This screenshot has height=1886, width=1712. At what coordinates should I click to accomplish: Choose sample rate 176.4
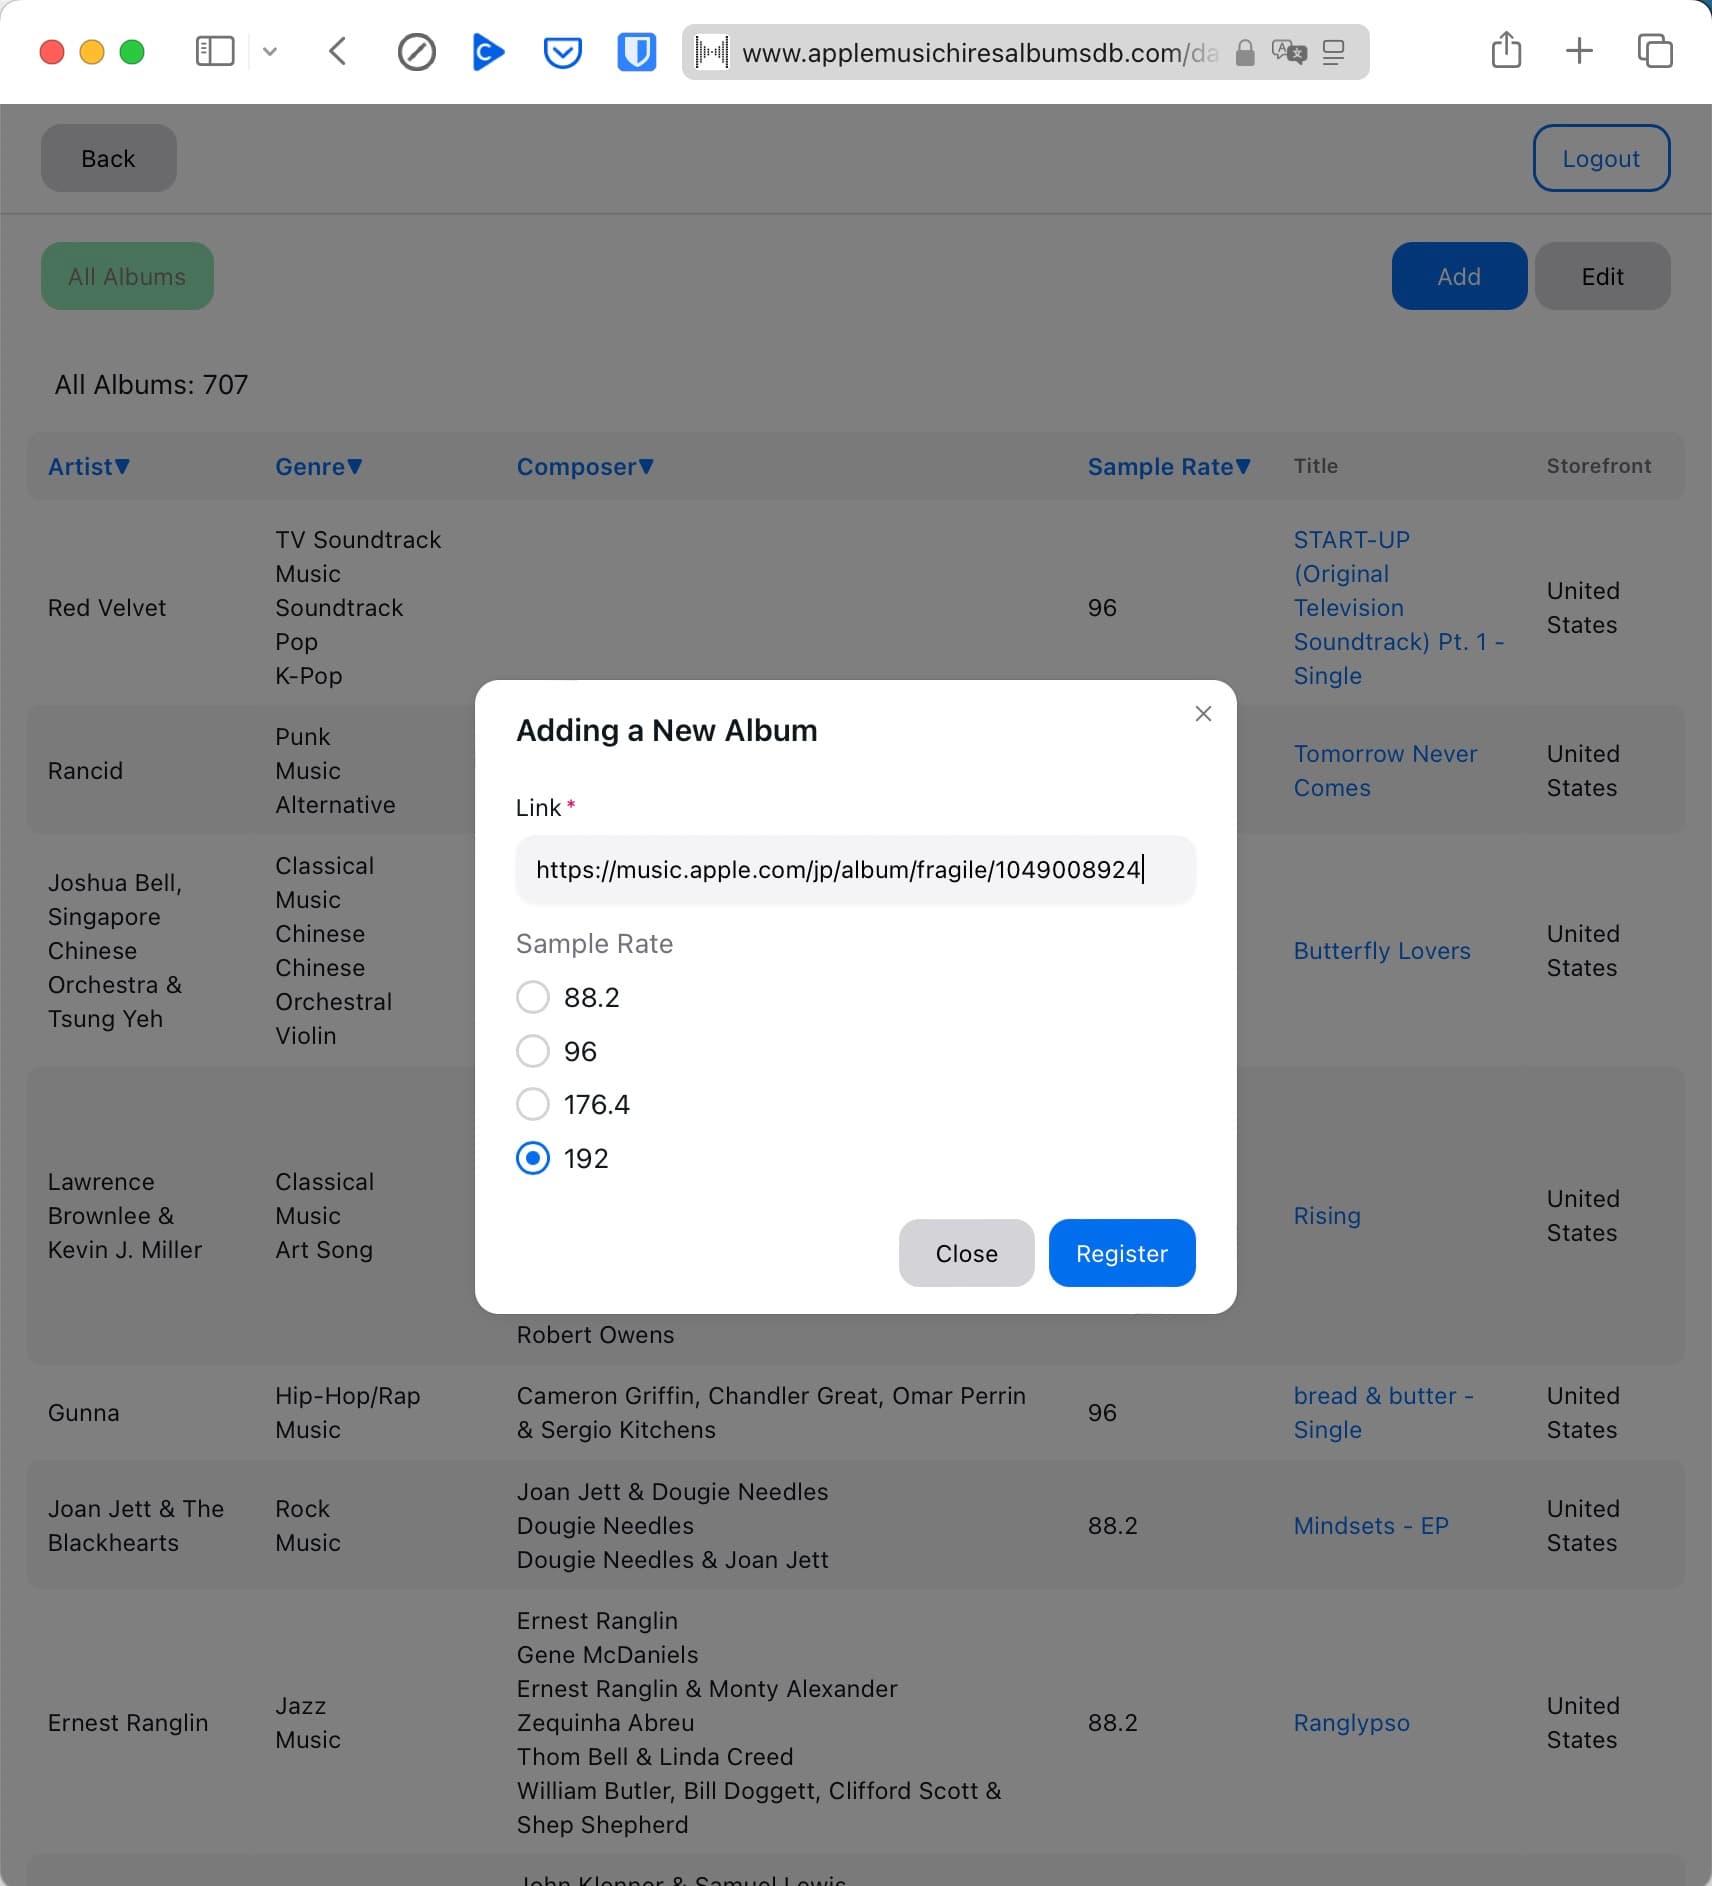(533, 1104)
